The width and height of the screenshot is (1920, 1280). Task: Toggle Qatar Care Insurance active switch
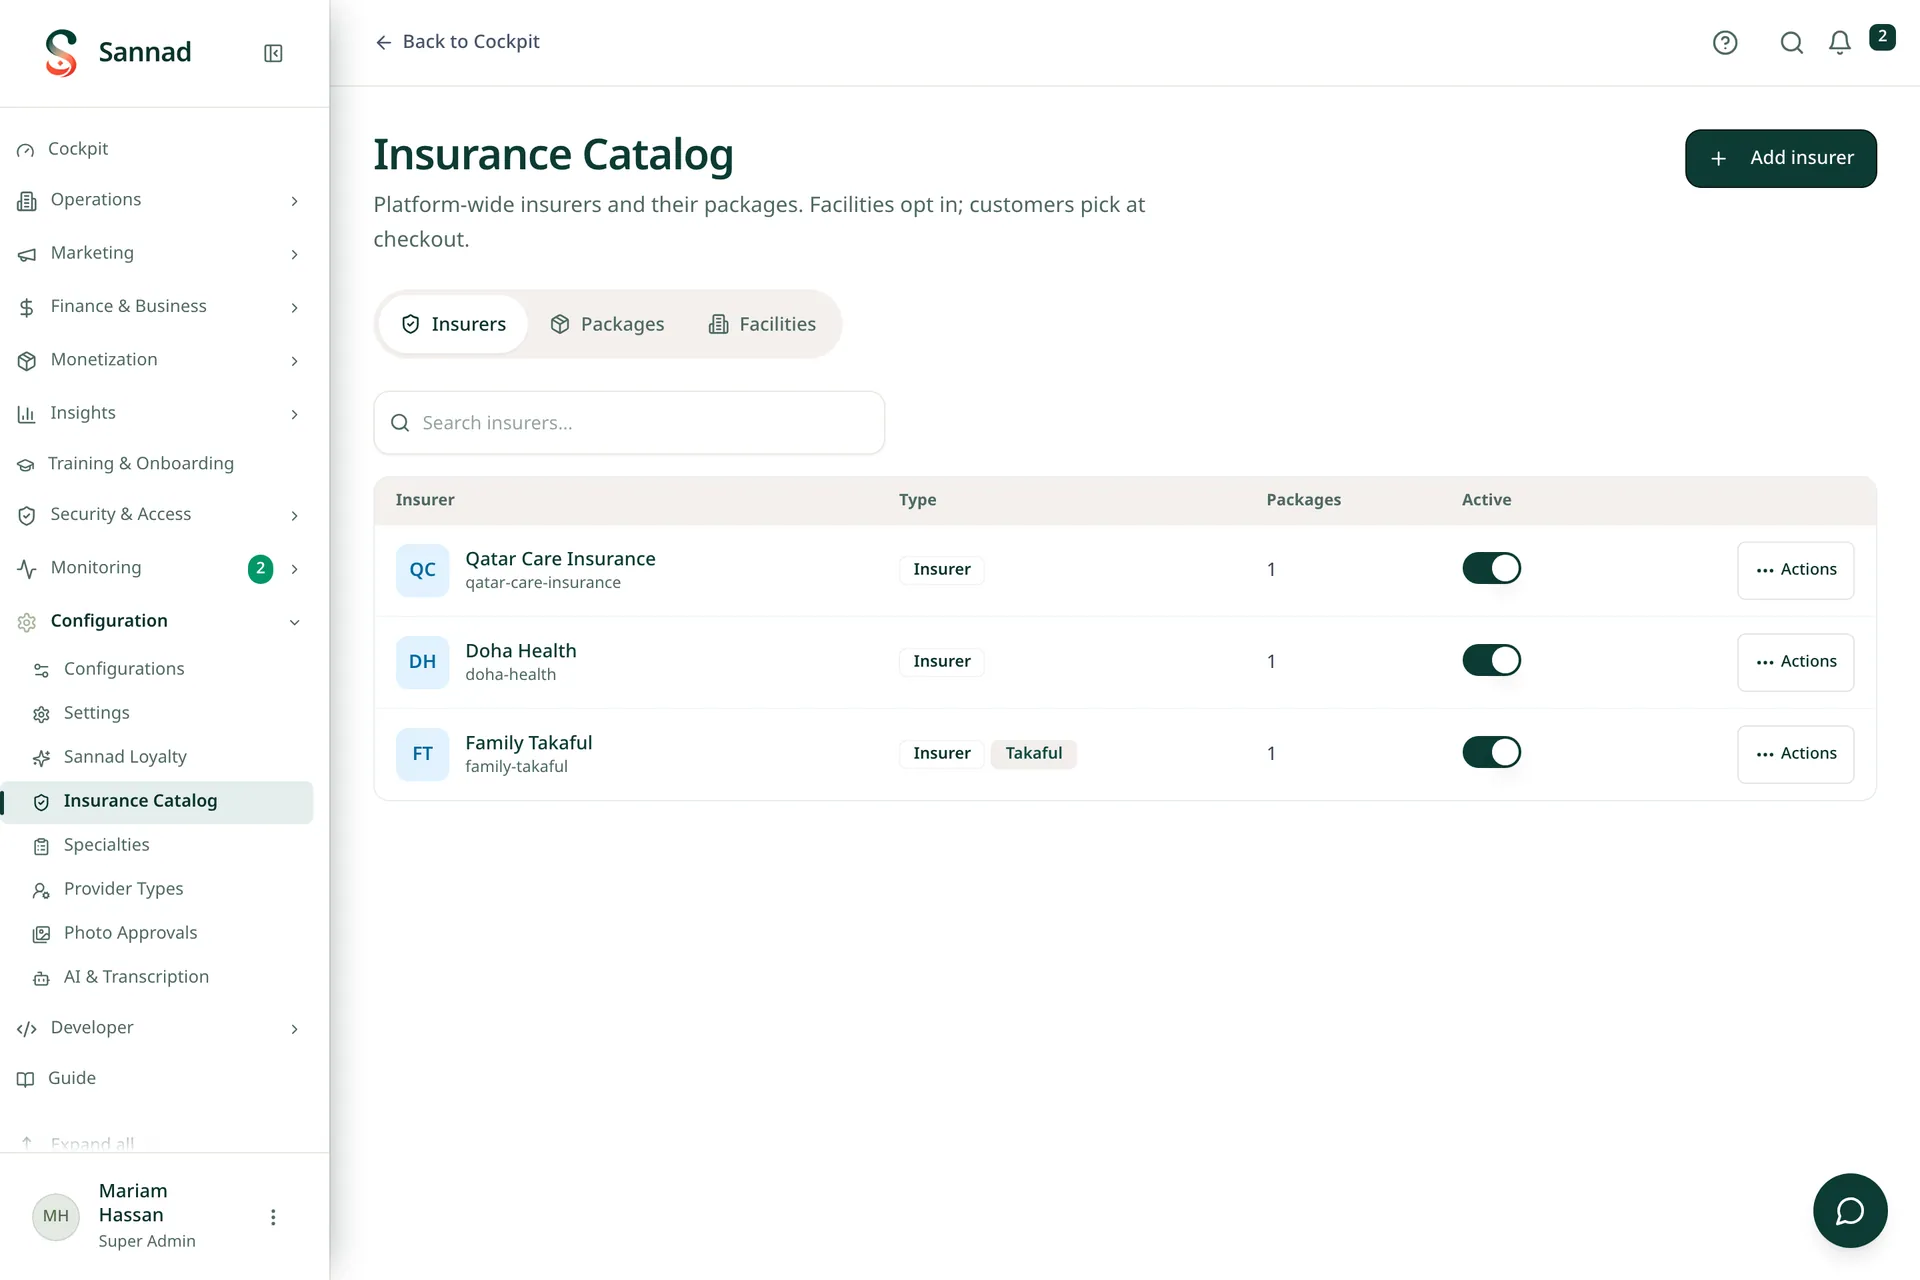click(x=1491, y=568)
